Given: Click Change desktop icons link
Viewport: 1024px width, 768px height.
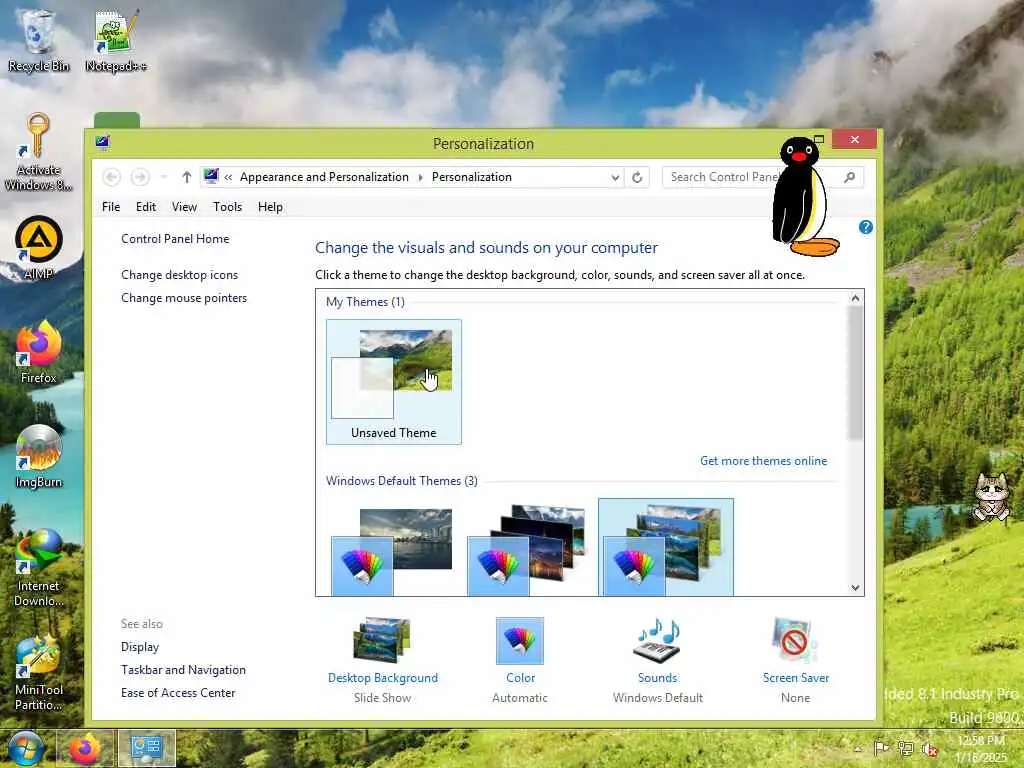Looking at the screenshot, I should (180, 275).
